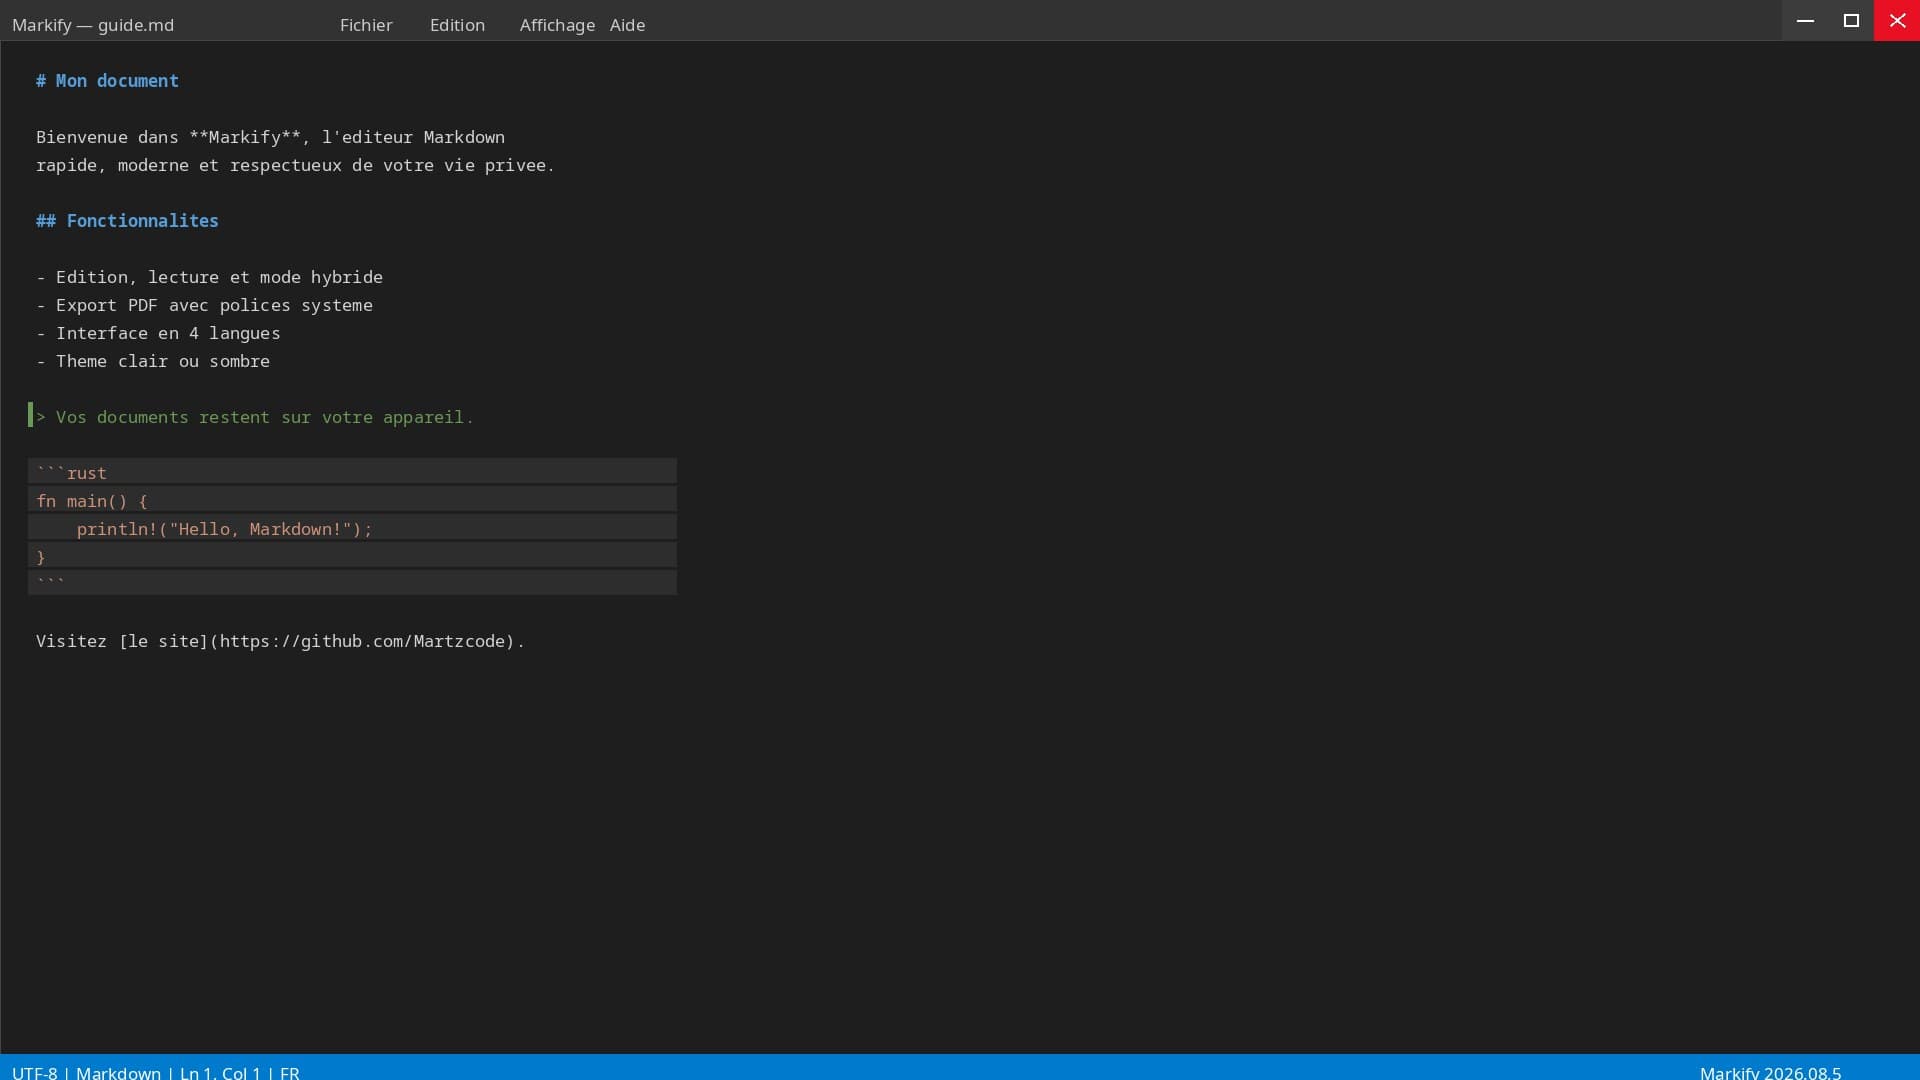Click the 'Theme clair ou sombre' item
Image resolution: width=1920 pixels, height=1080 pixels.
tap(153, 361)
